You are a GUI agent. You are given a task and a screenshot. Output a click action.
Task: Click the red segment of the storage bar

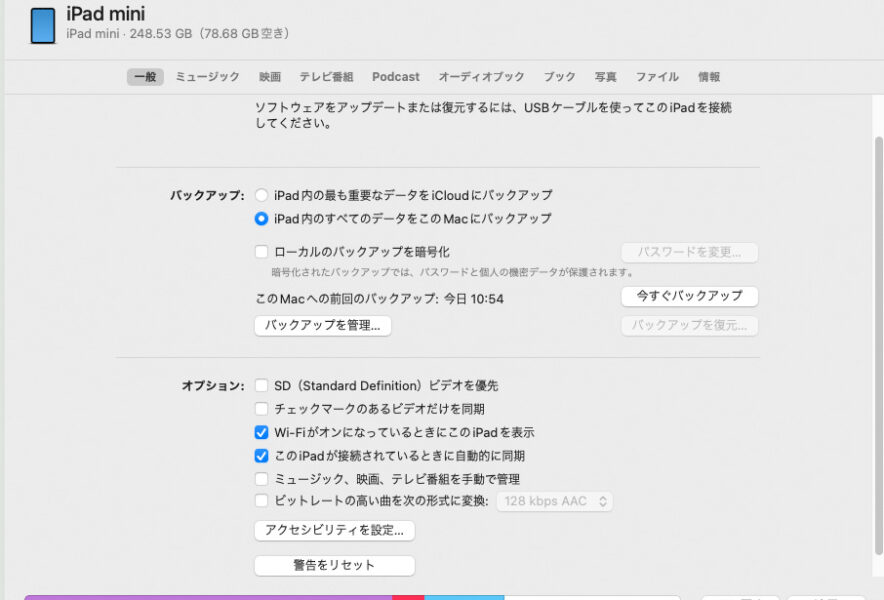pyautogui.click(x=408, y=597)
